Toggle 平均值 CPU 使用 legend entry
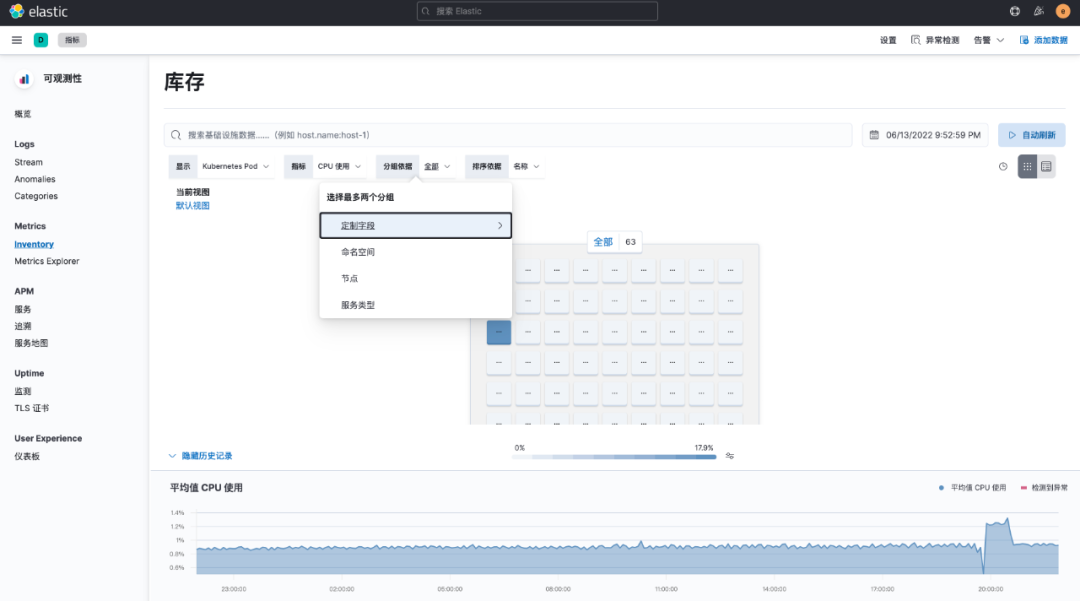The width and height of the screenshot is (1080, 601). 972,487
